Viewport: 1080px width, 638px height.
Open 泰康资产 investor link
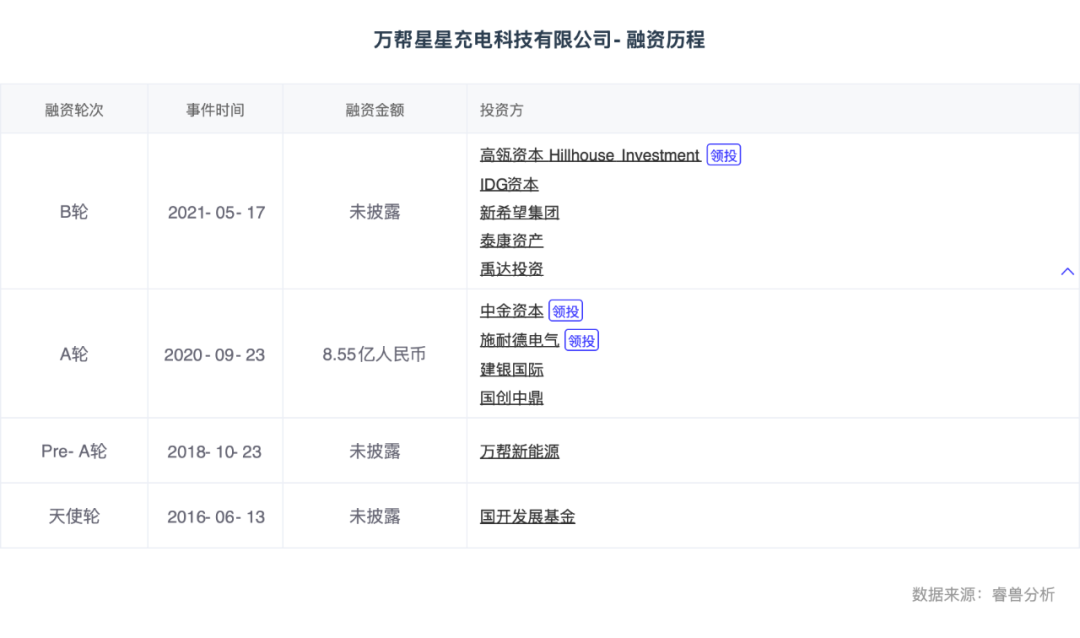click(511, 241)
